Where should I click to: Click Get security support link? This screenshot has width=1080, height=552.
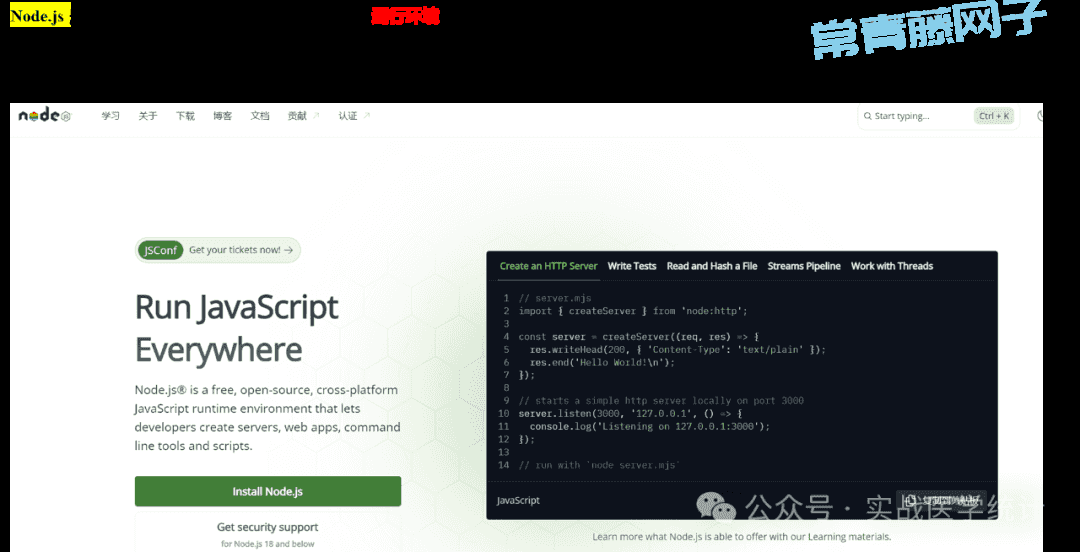point(268,527)
